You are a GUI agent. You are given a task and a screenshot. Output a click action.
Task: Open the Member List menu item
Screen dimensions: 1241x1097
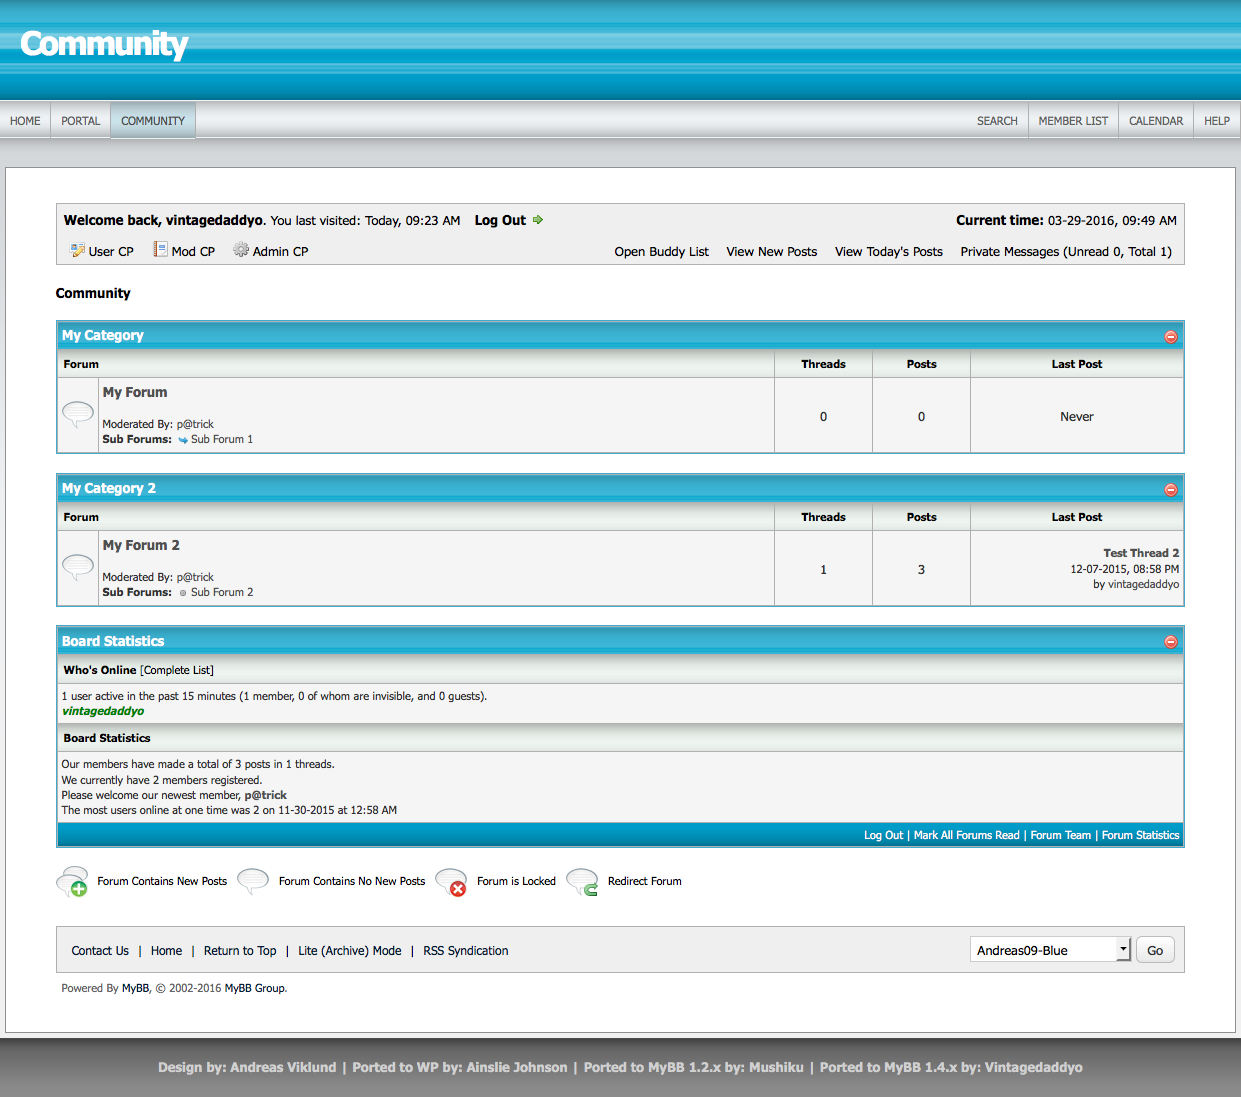(x=1073, y=121)
